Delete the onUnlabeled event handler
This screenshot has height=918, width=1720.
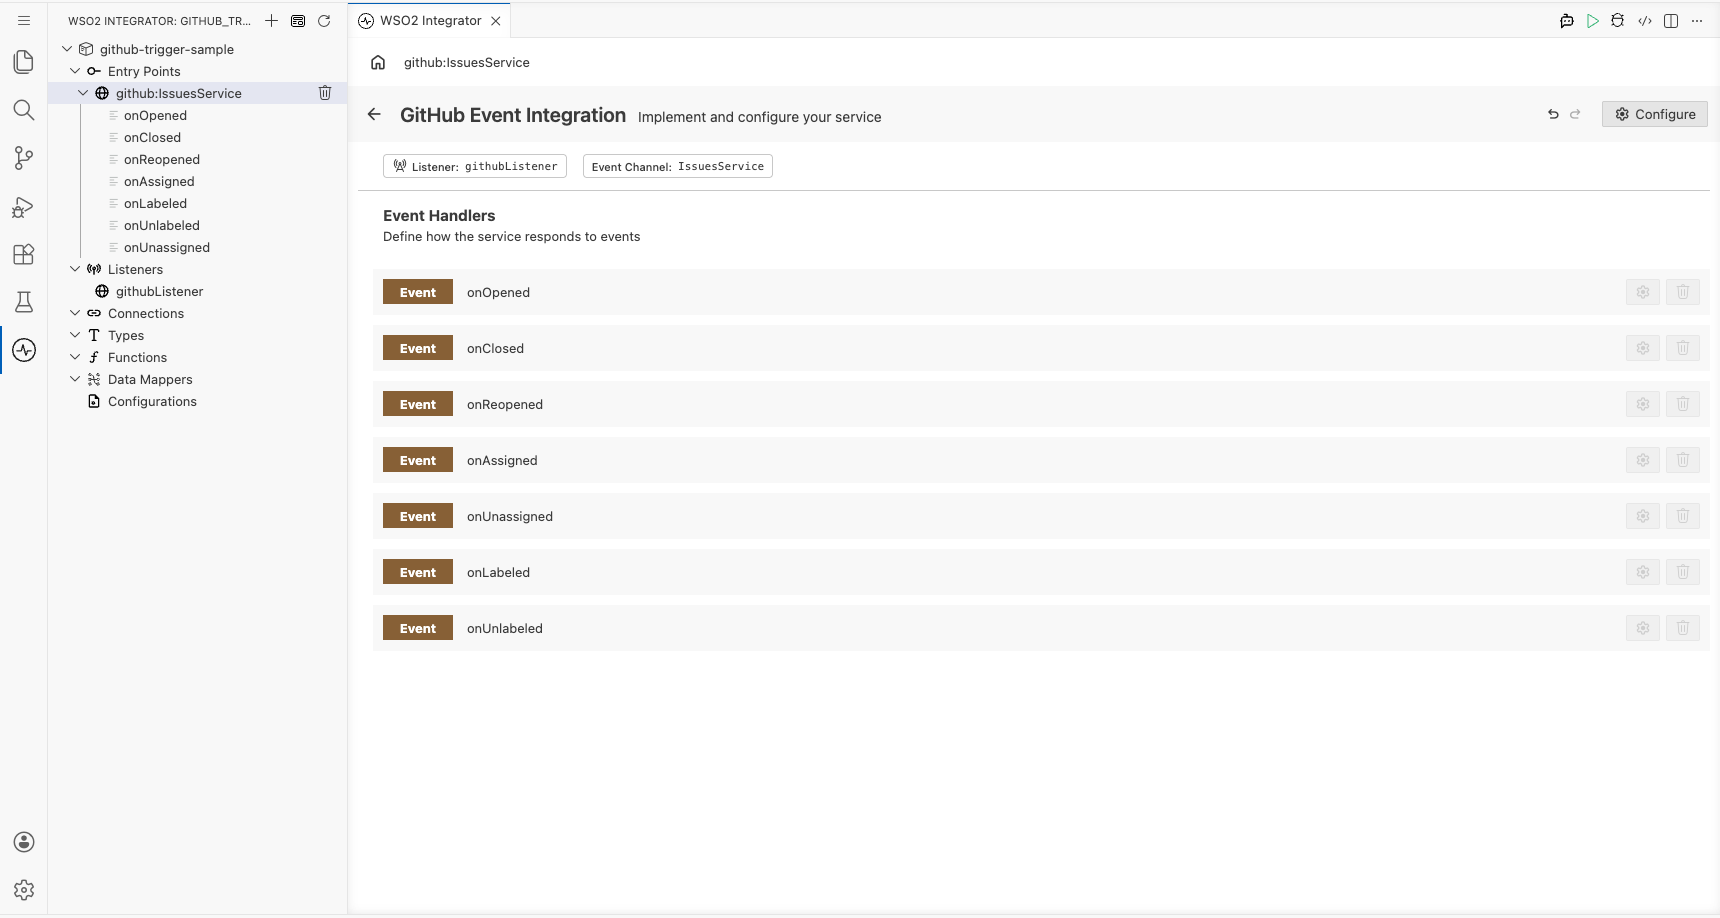[1683, 628]
